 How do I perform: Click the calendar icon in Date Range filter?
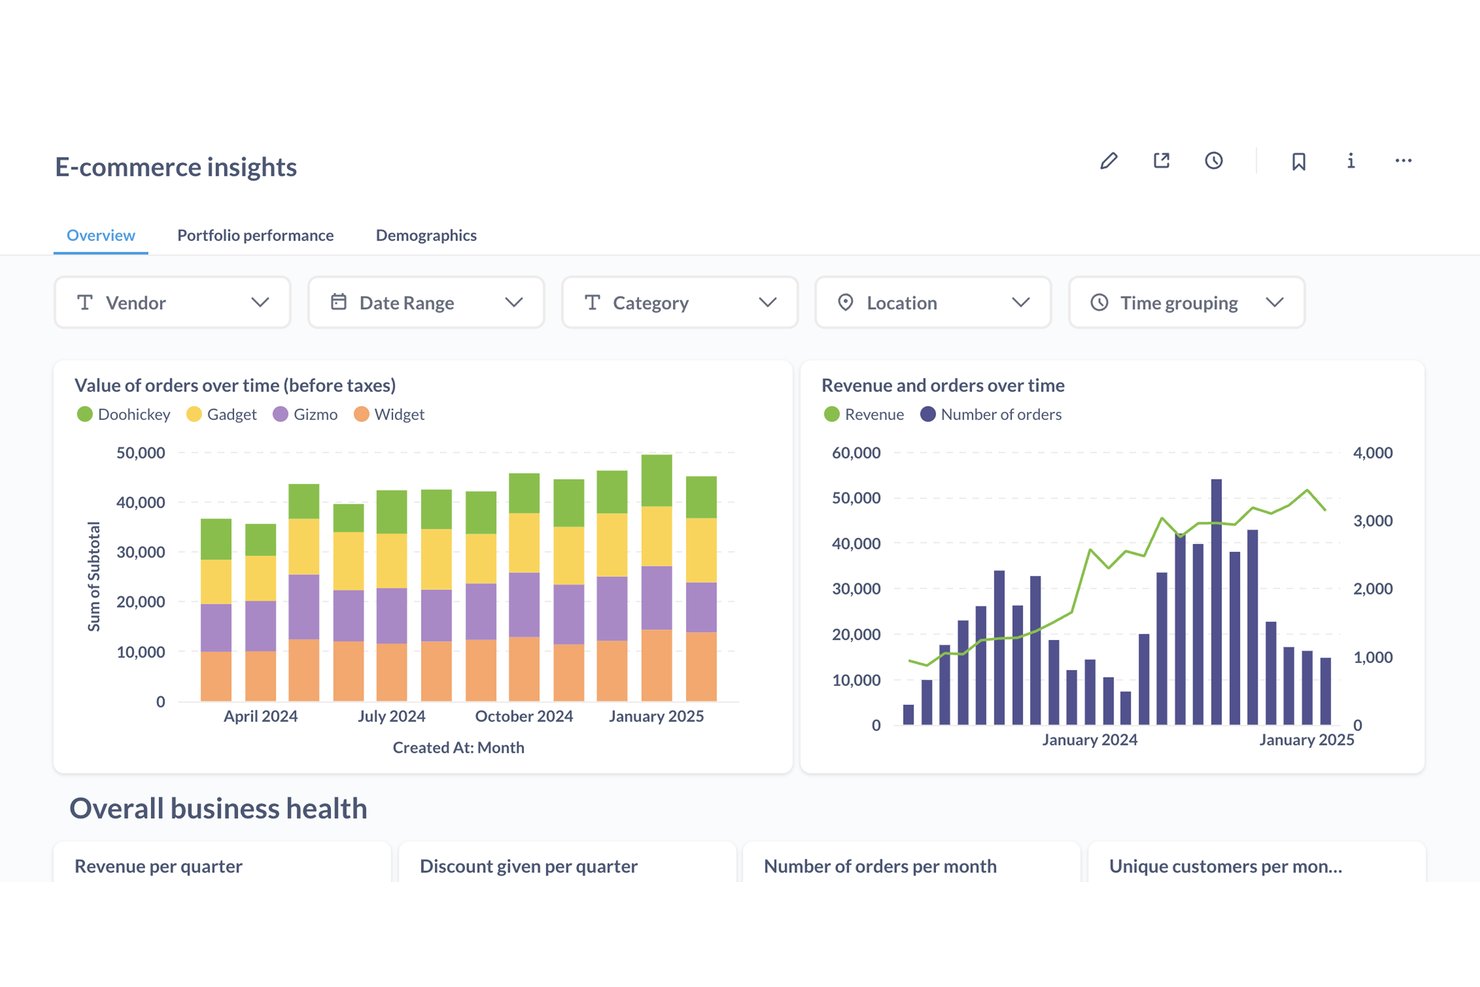(x=339, y=302)
